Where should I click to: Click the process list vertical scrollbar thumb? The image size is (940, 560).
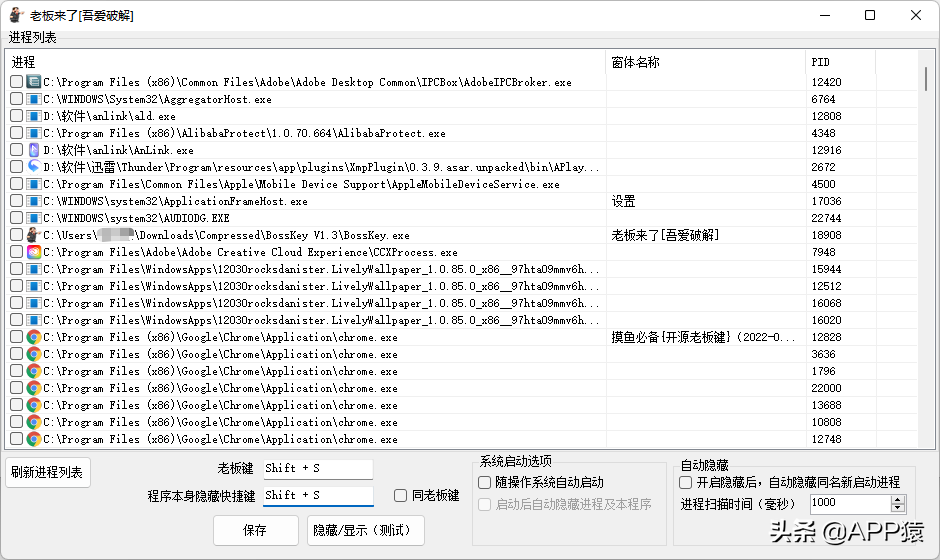point(926,79)
